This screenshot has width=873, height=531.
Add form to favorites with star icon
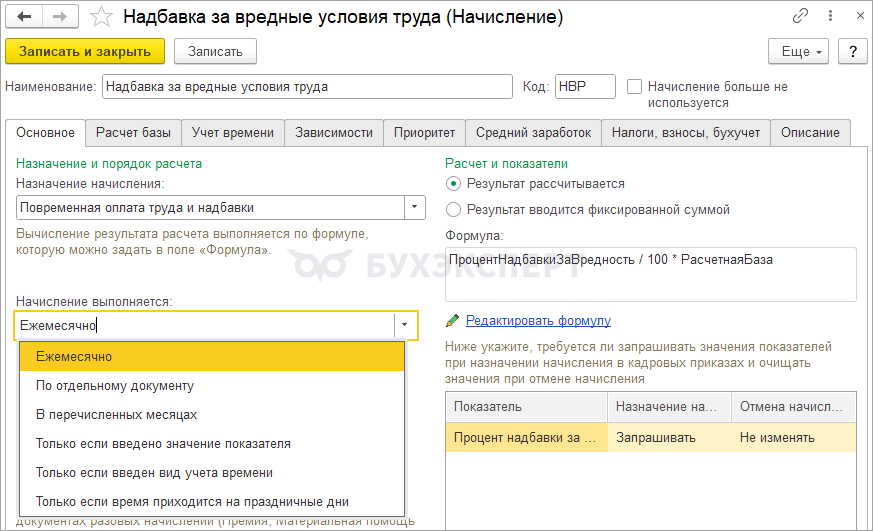(x=101, y=17)
